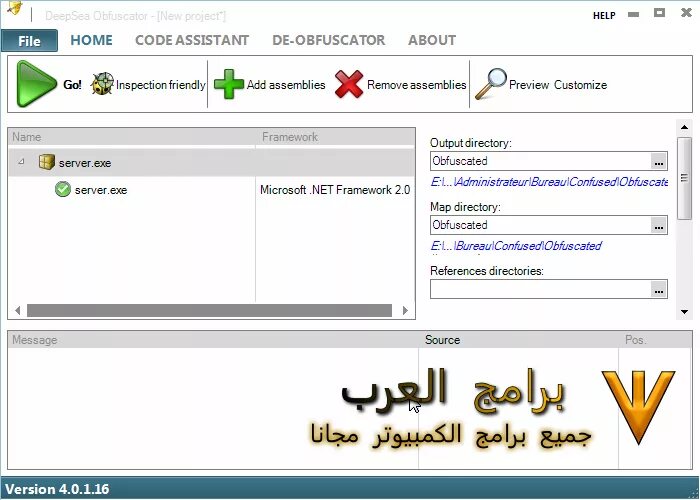Image resolution: width=700 pixels, height=500 pixels.
Task: Click the green checkmark beside server.exe
Action: pos(63,189)
